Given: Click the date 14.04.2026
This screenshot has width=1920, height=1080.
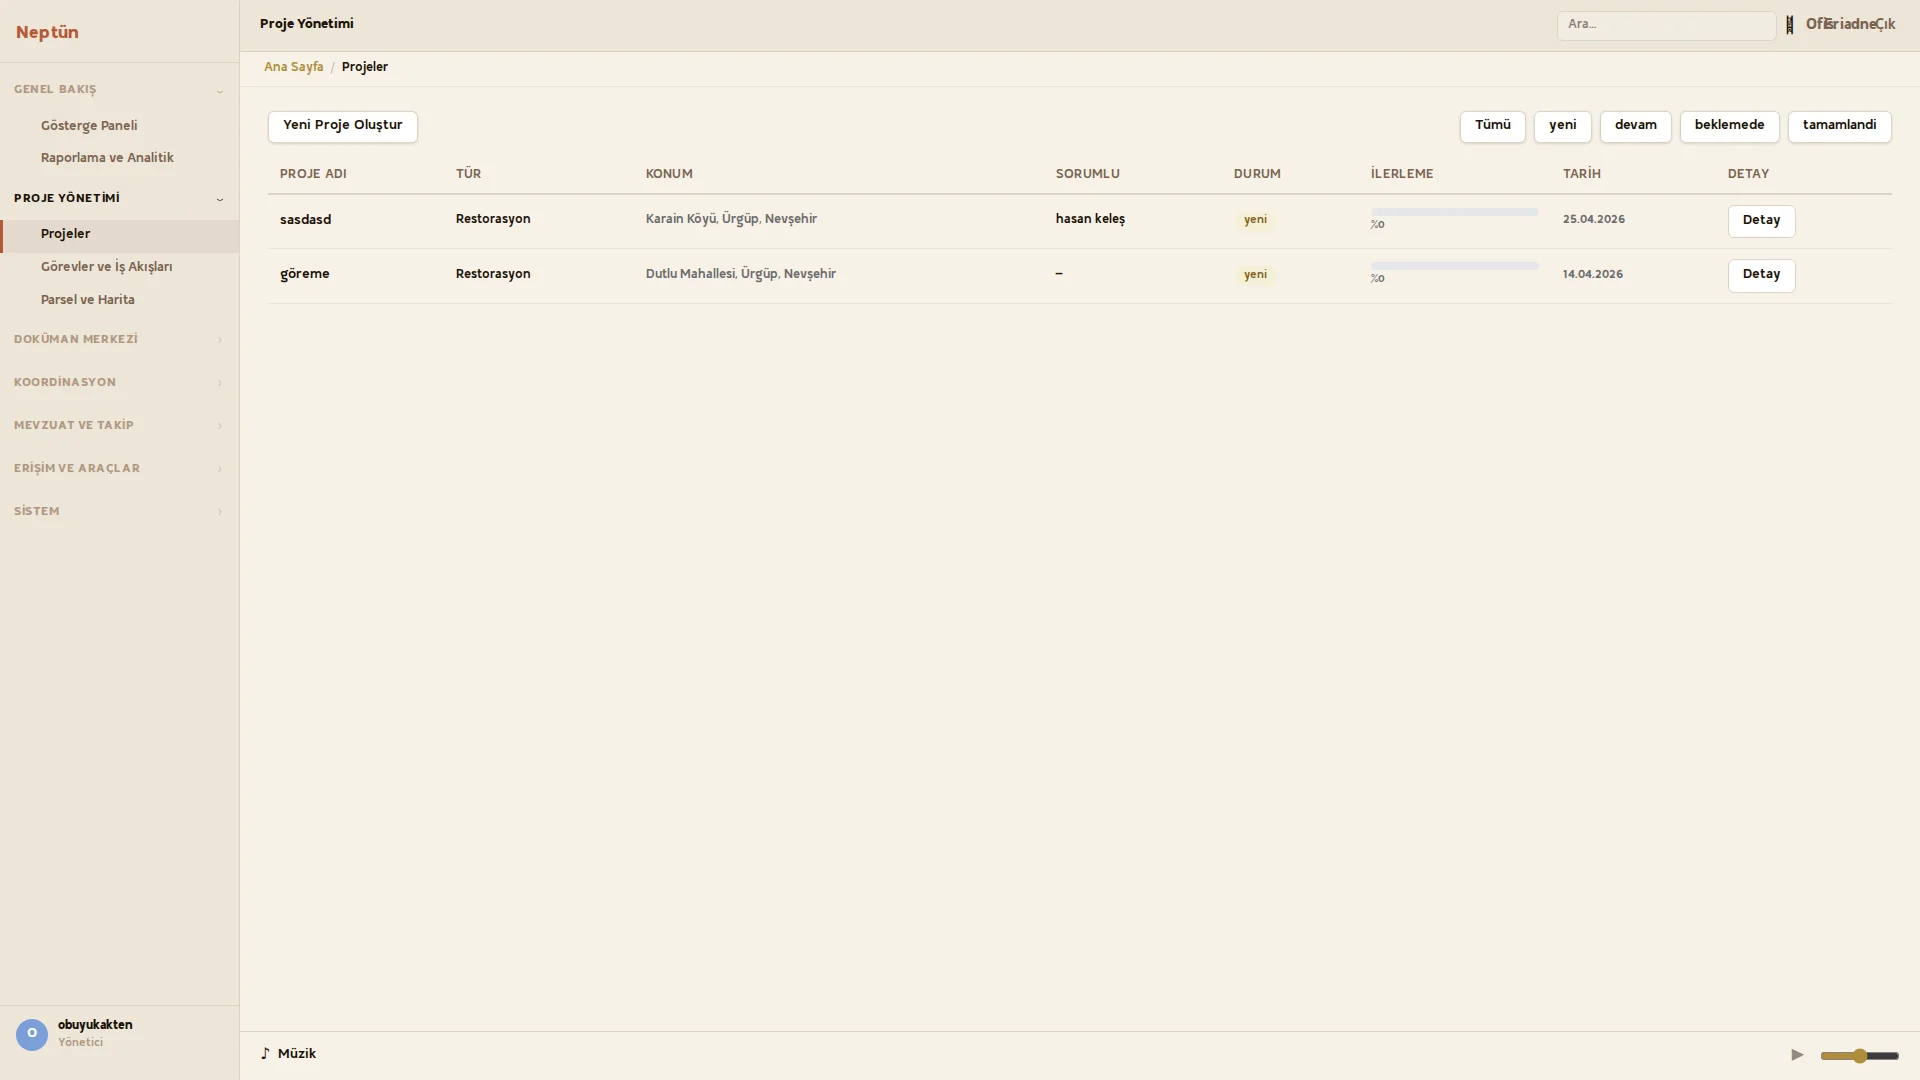Looking at the screenshot, I should click(1592, 275).
